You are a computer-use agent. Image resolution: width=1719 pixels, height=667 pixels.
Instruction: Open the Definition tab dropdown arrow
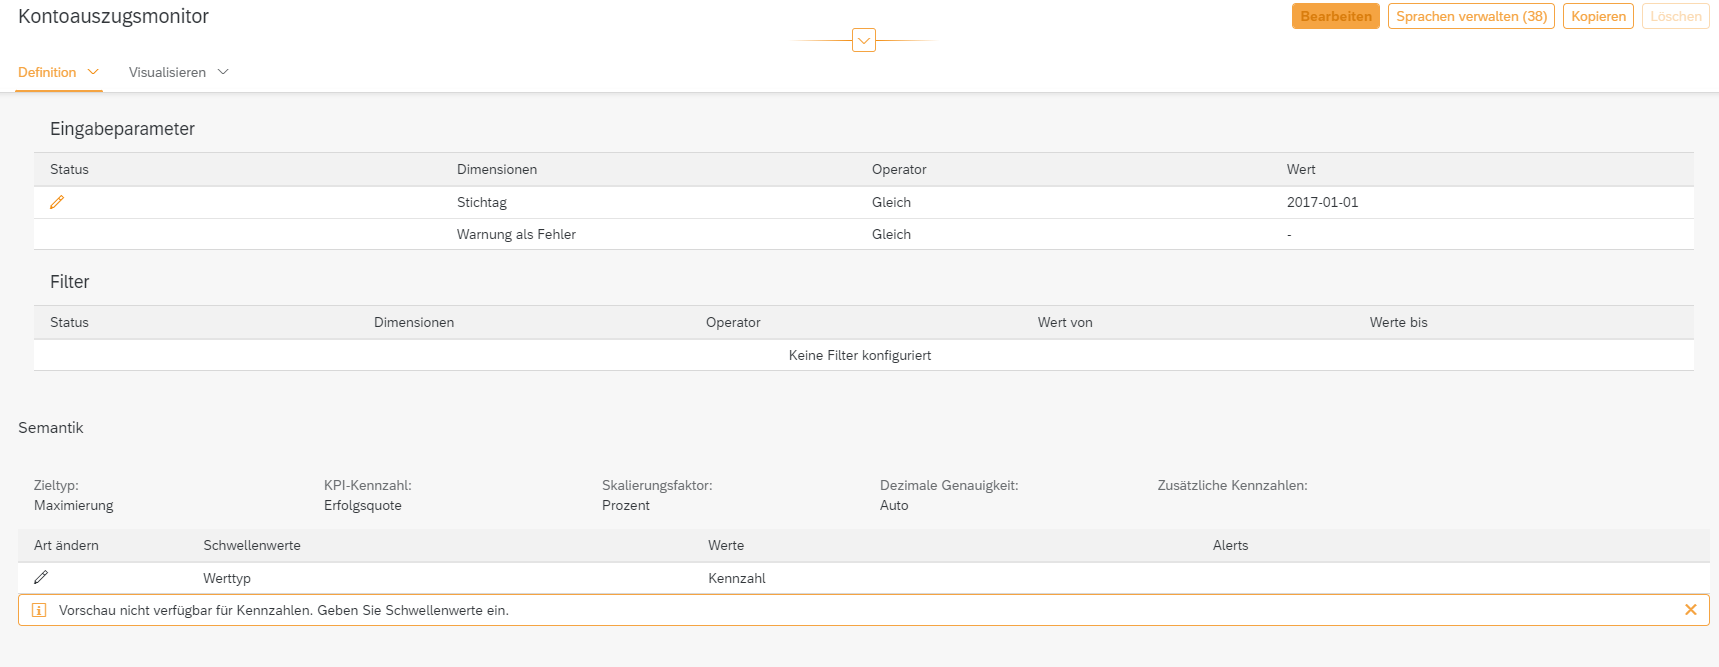coord(94,72)
